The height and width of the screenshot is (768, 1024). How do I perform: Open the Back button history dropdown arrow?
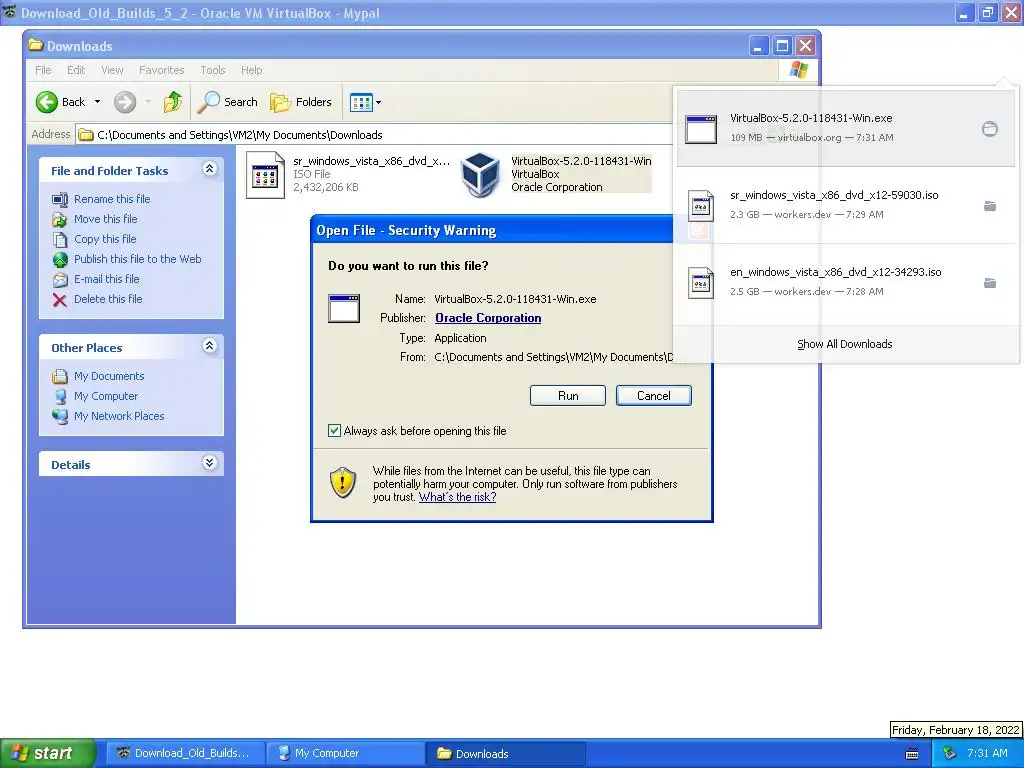click(x=97, y=102)
